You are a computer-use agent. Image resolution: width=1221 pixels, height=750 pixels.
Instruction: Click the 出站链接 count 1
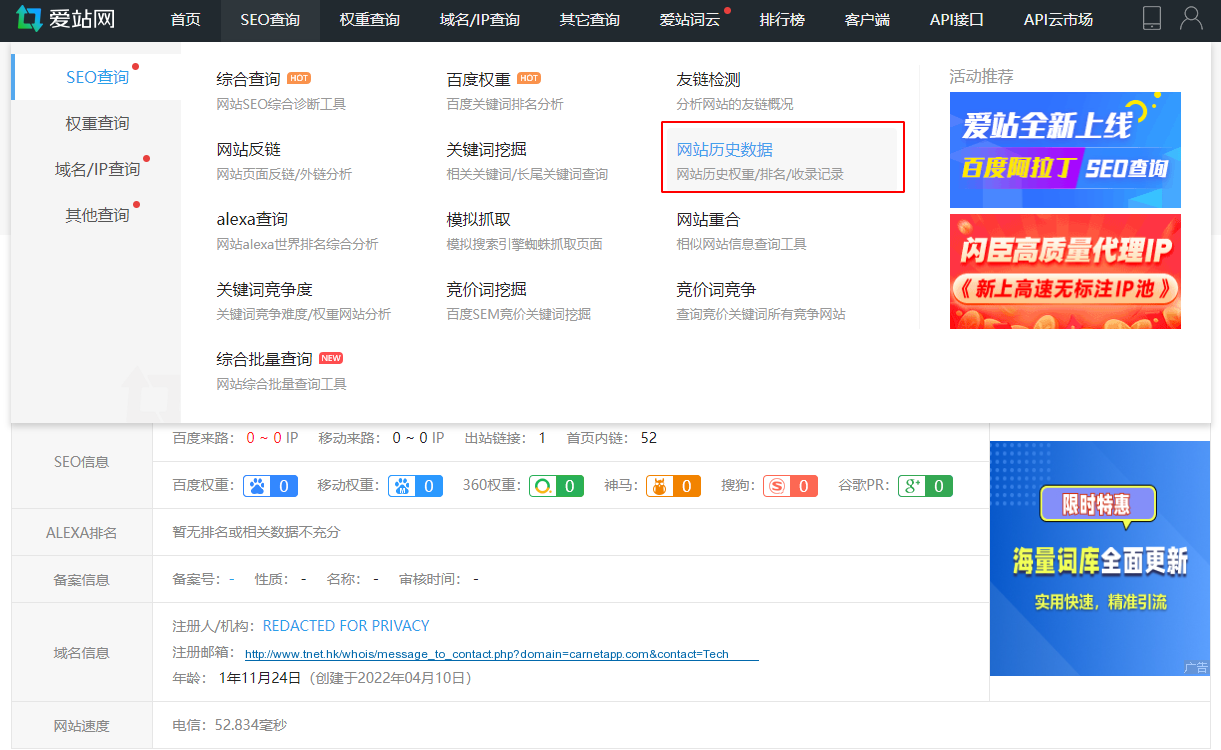coord(542,438)
